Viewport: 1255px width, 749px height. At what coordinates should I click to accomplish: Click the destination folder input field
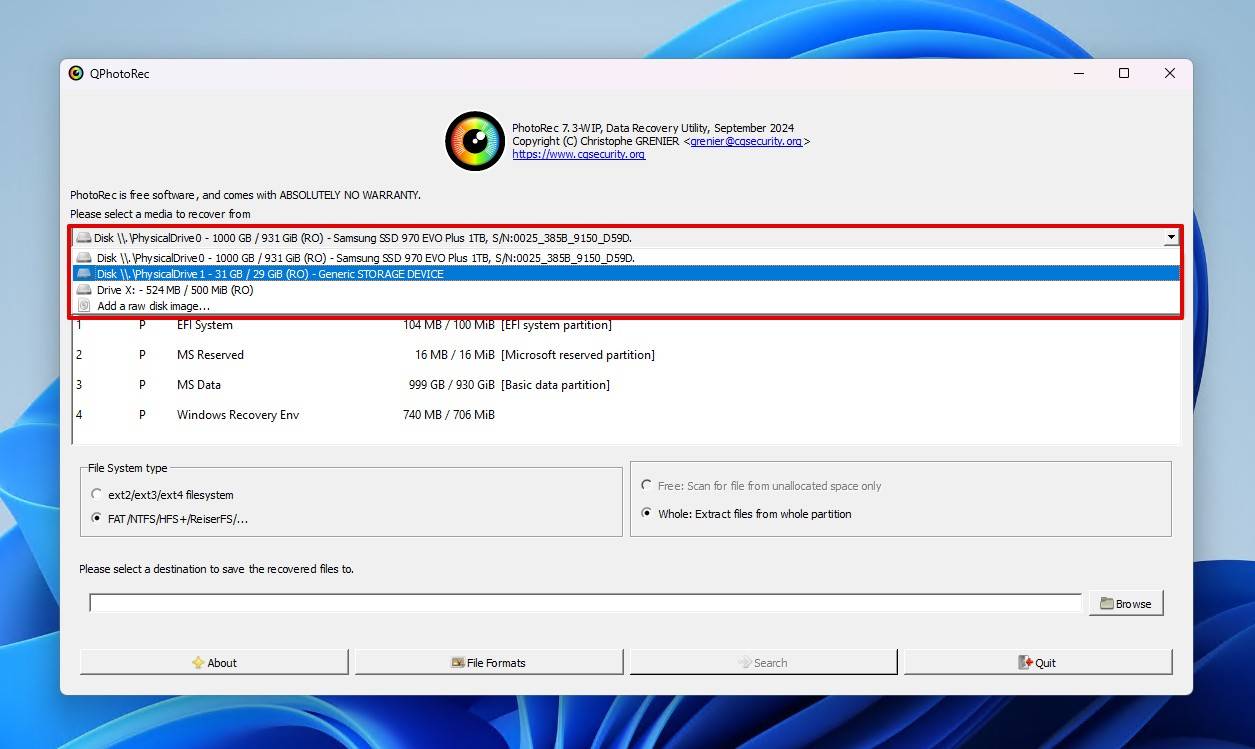(x=586, y=603)
